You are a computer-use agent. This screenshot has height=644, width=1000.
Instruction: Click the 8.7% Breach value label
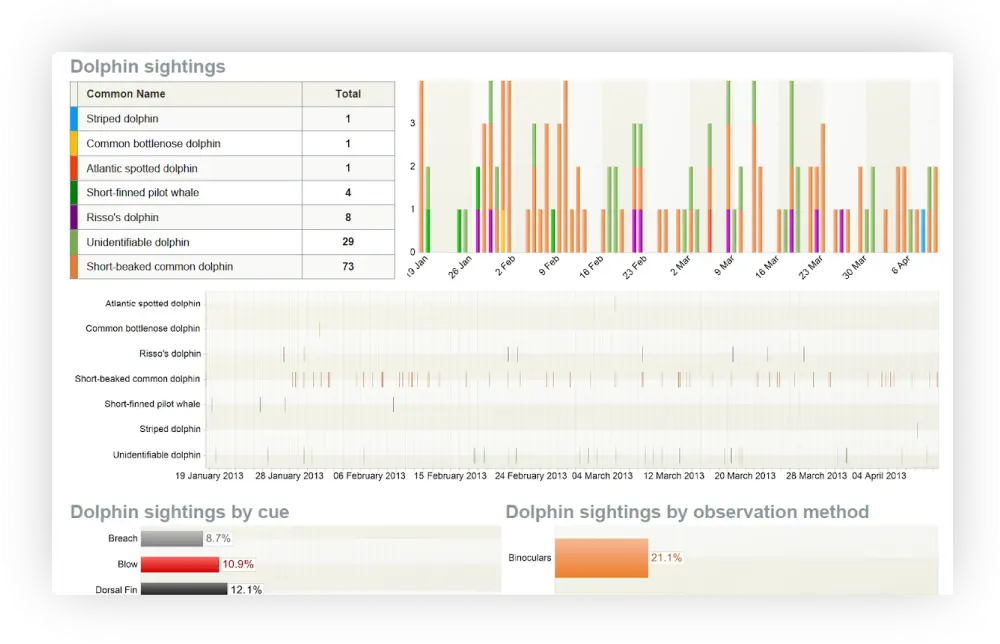pos(218,539)
